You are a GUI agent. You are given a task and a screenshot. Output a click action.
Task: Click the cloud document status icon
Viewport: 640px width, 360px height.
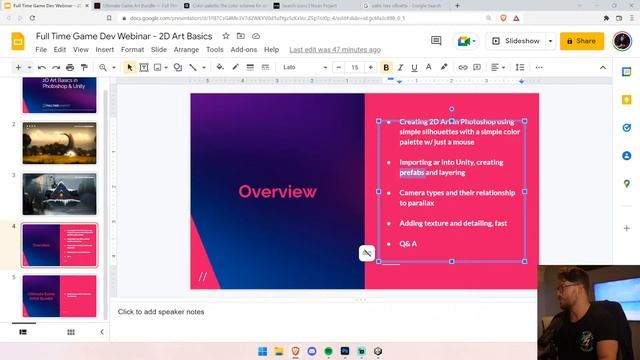click(x=256, y=36)
